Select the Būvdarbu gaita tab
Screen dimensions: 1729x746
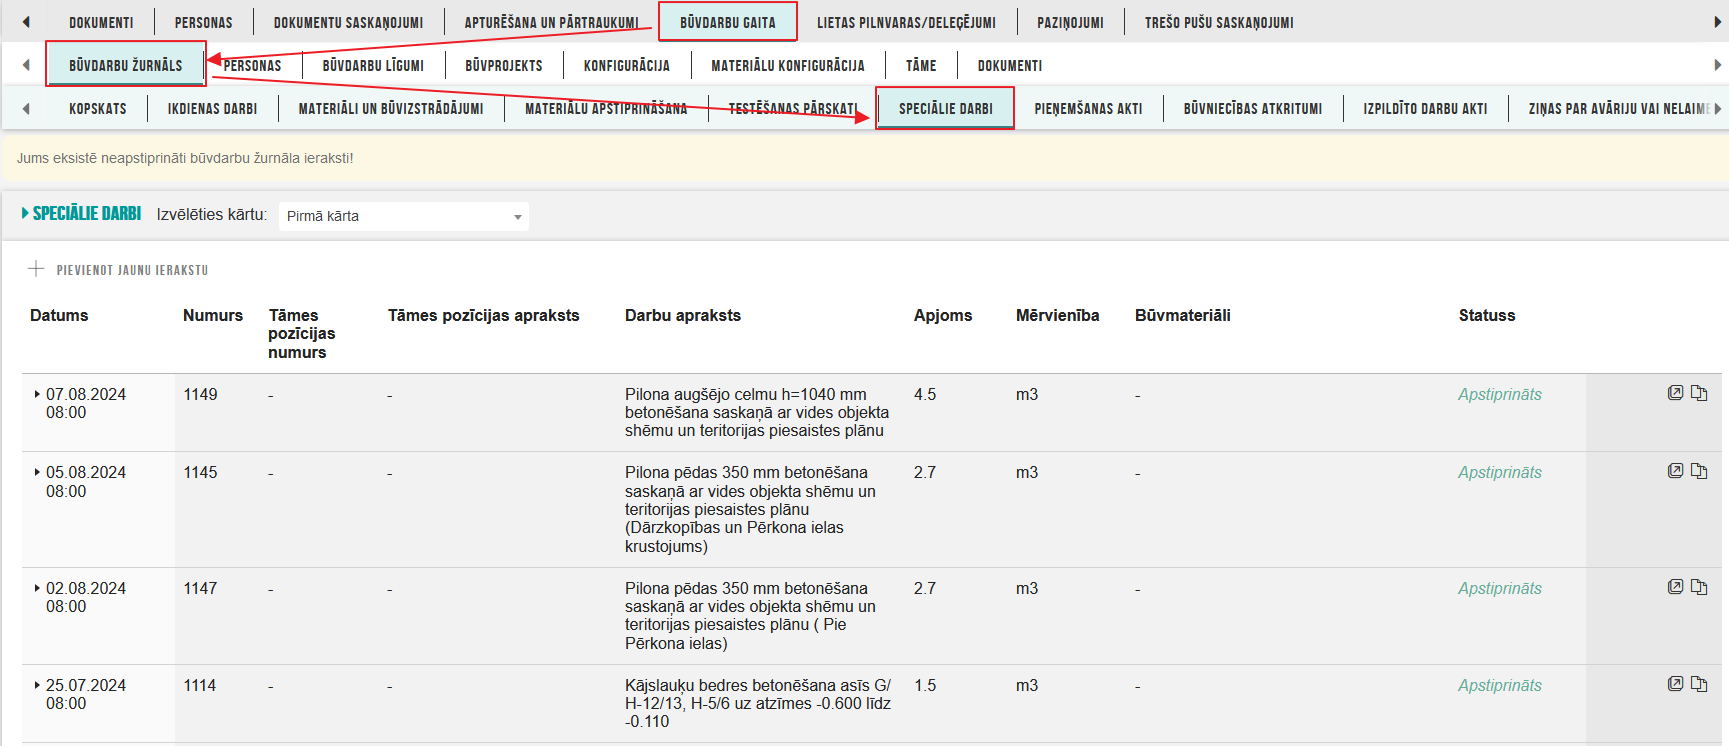pos(728,22)
